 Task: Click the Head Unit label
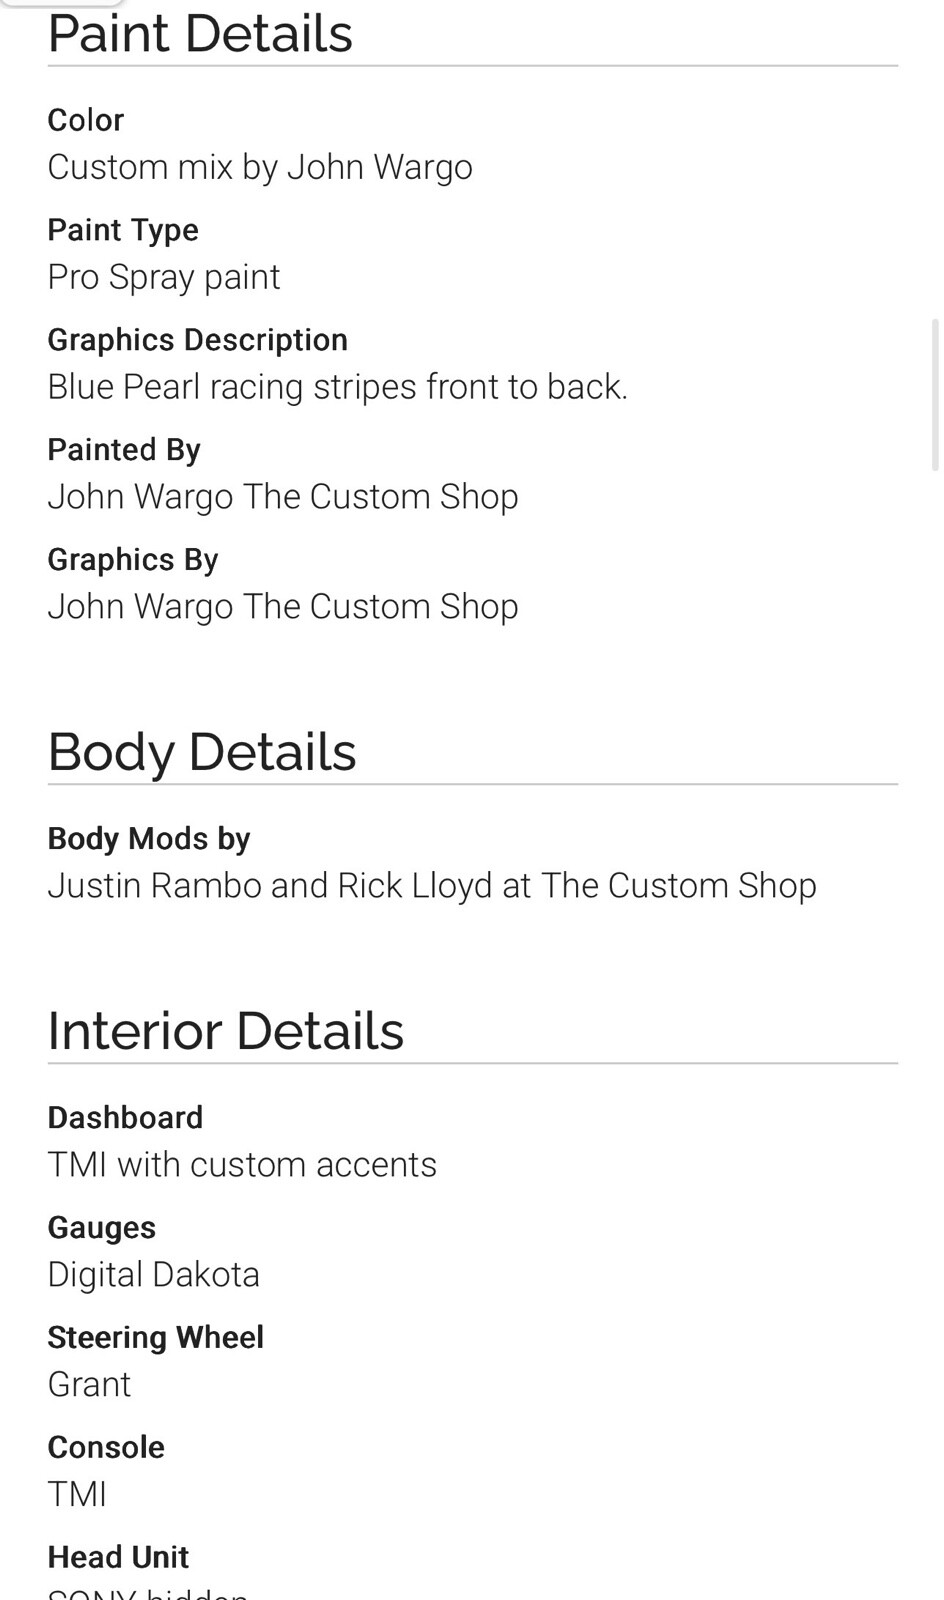coord(118,1557)
